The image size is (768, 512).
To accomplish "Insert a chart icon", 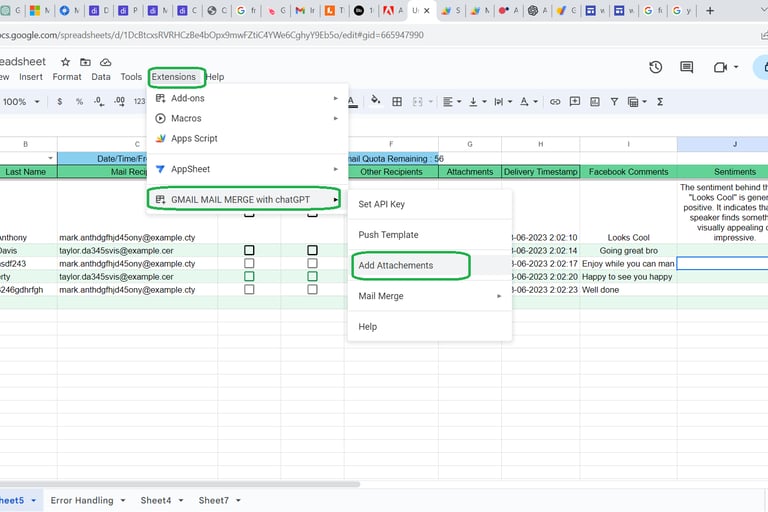I will tap(595, 102).
